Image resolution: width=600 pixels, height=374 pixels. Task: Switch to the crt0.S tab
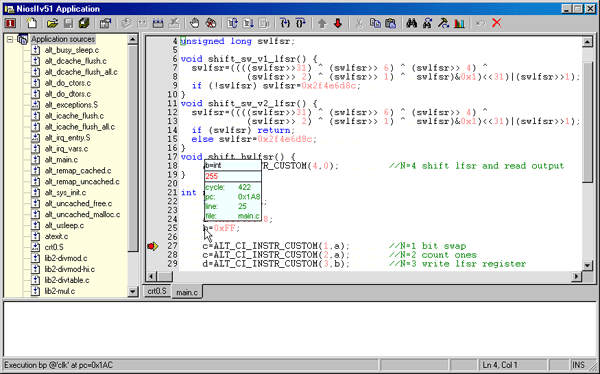[157, 291]
